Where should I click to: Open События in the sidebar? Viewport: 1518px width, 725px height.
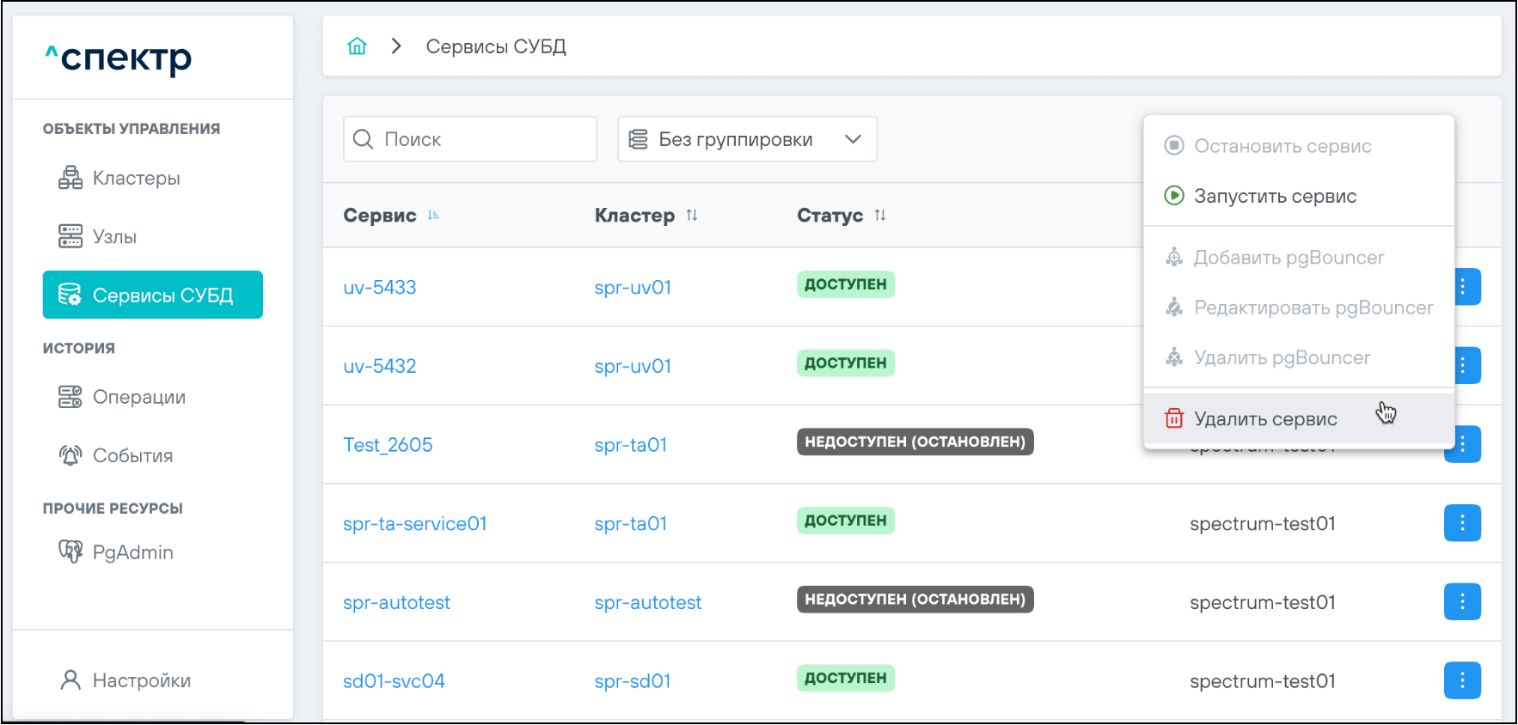coord(132,456)
